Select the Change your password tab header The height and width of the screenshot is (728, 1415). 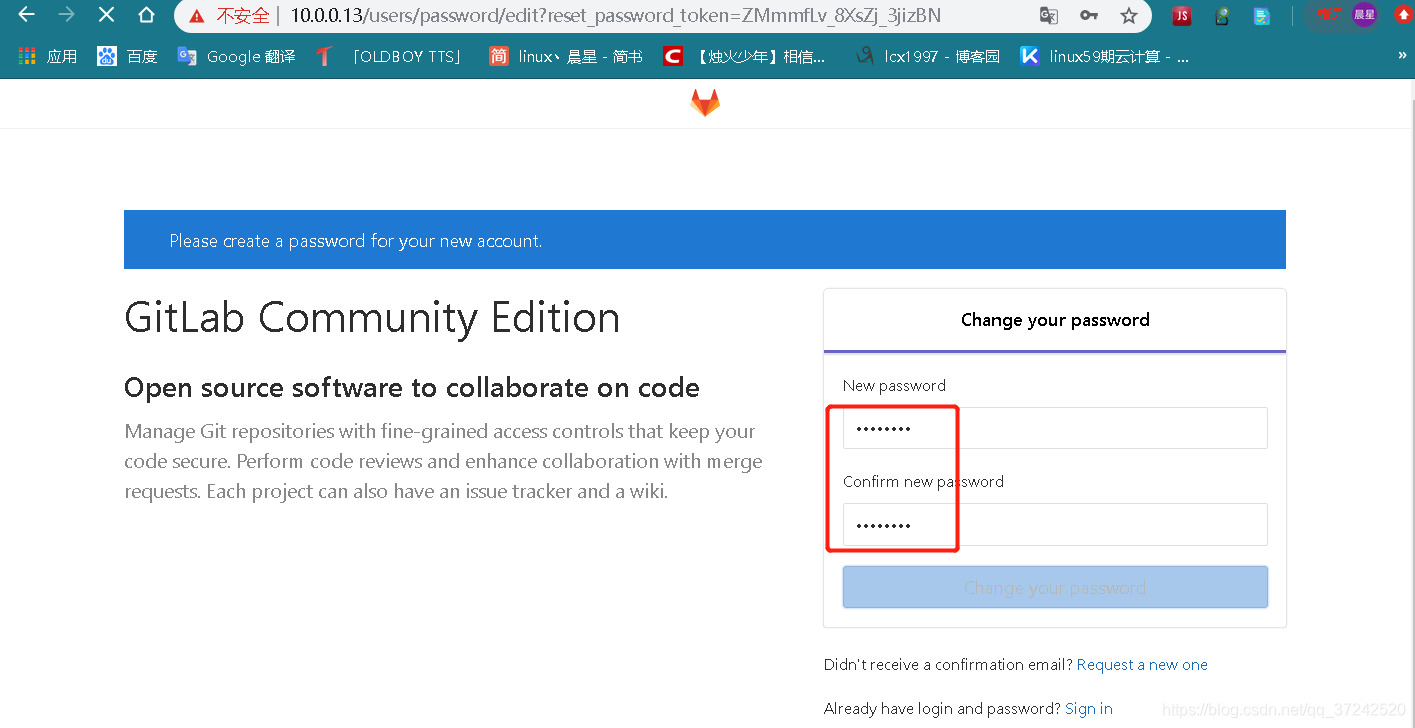point(1055,320)
